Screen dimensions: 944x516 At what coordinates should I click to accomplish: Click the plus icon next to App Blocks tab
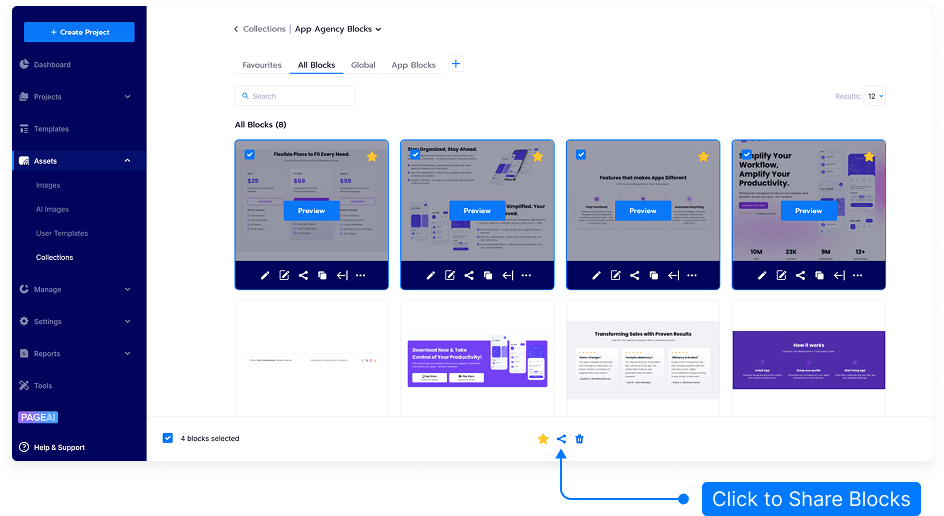pos(456,64)
